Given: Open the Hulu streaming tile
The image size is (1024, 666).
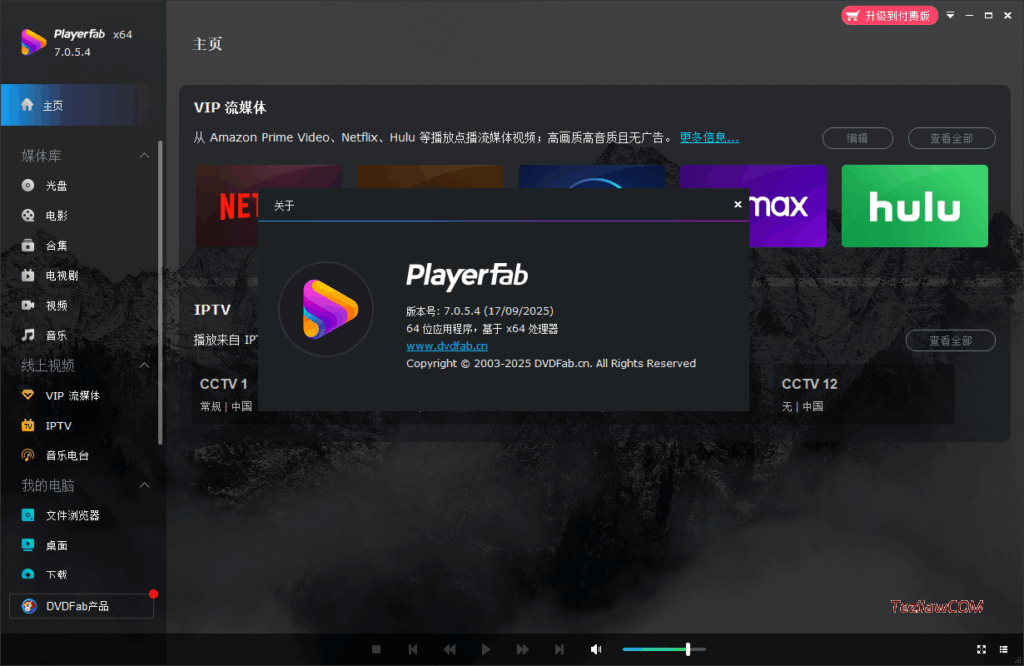Looking at the screenshot, I should 914,206.
